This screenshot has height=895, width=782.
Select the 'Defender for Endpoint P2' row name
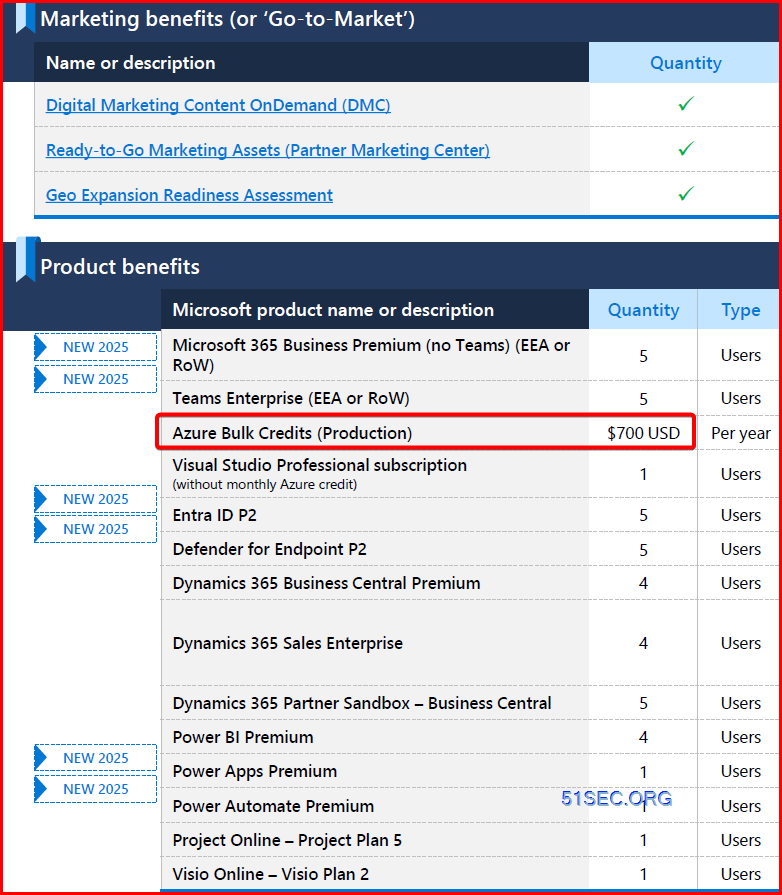(x=269, y=549)
